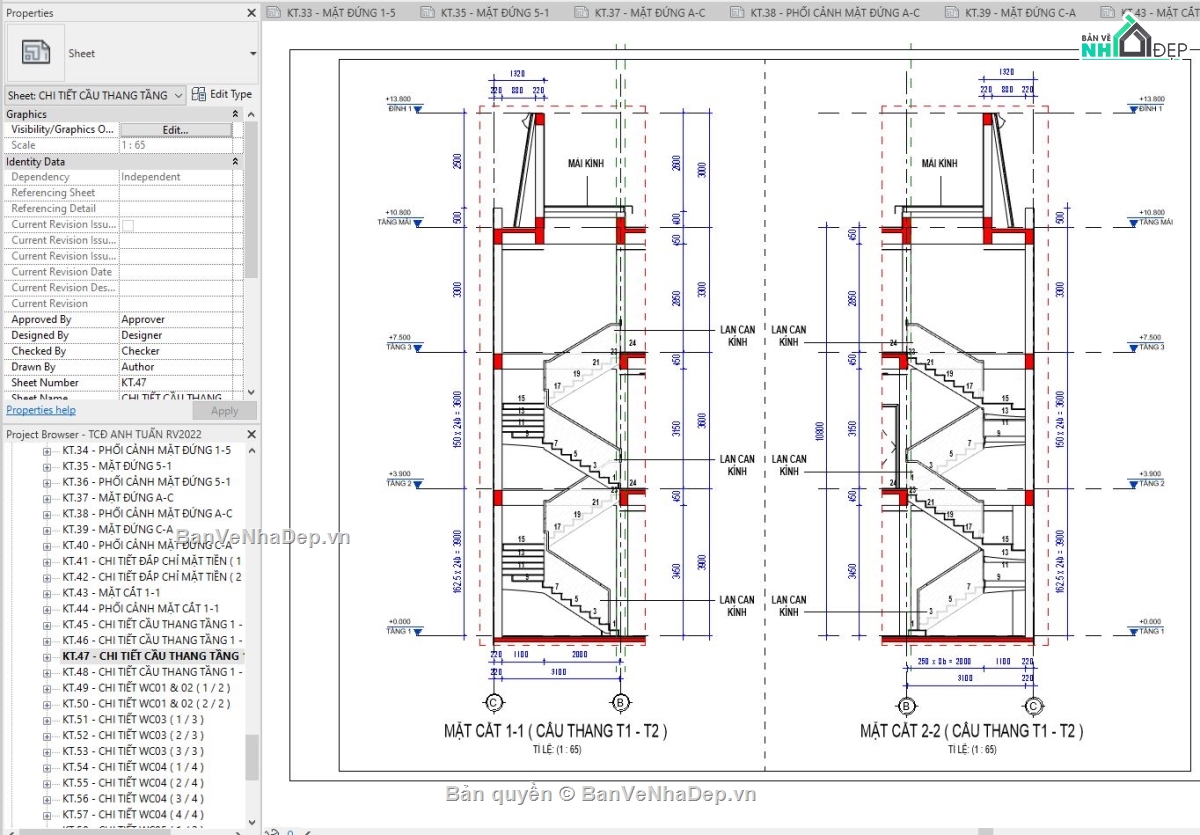The height and width of the screenshot is (835, 1200).
Task: Open the Properties help link
Action: [x=40, y=409]
